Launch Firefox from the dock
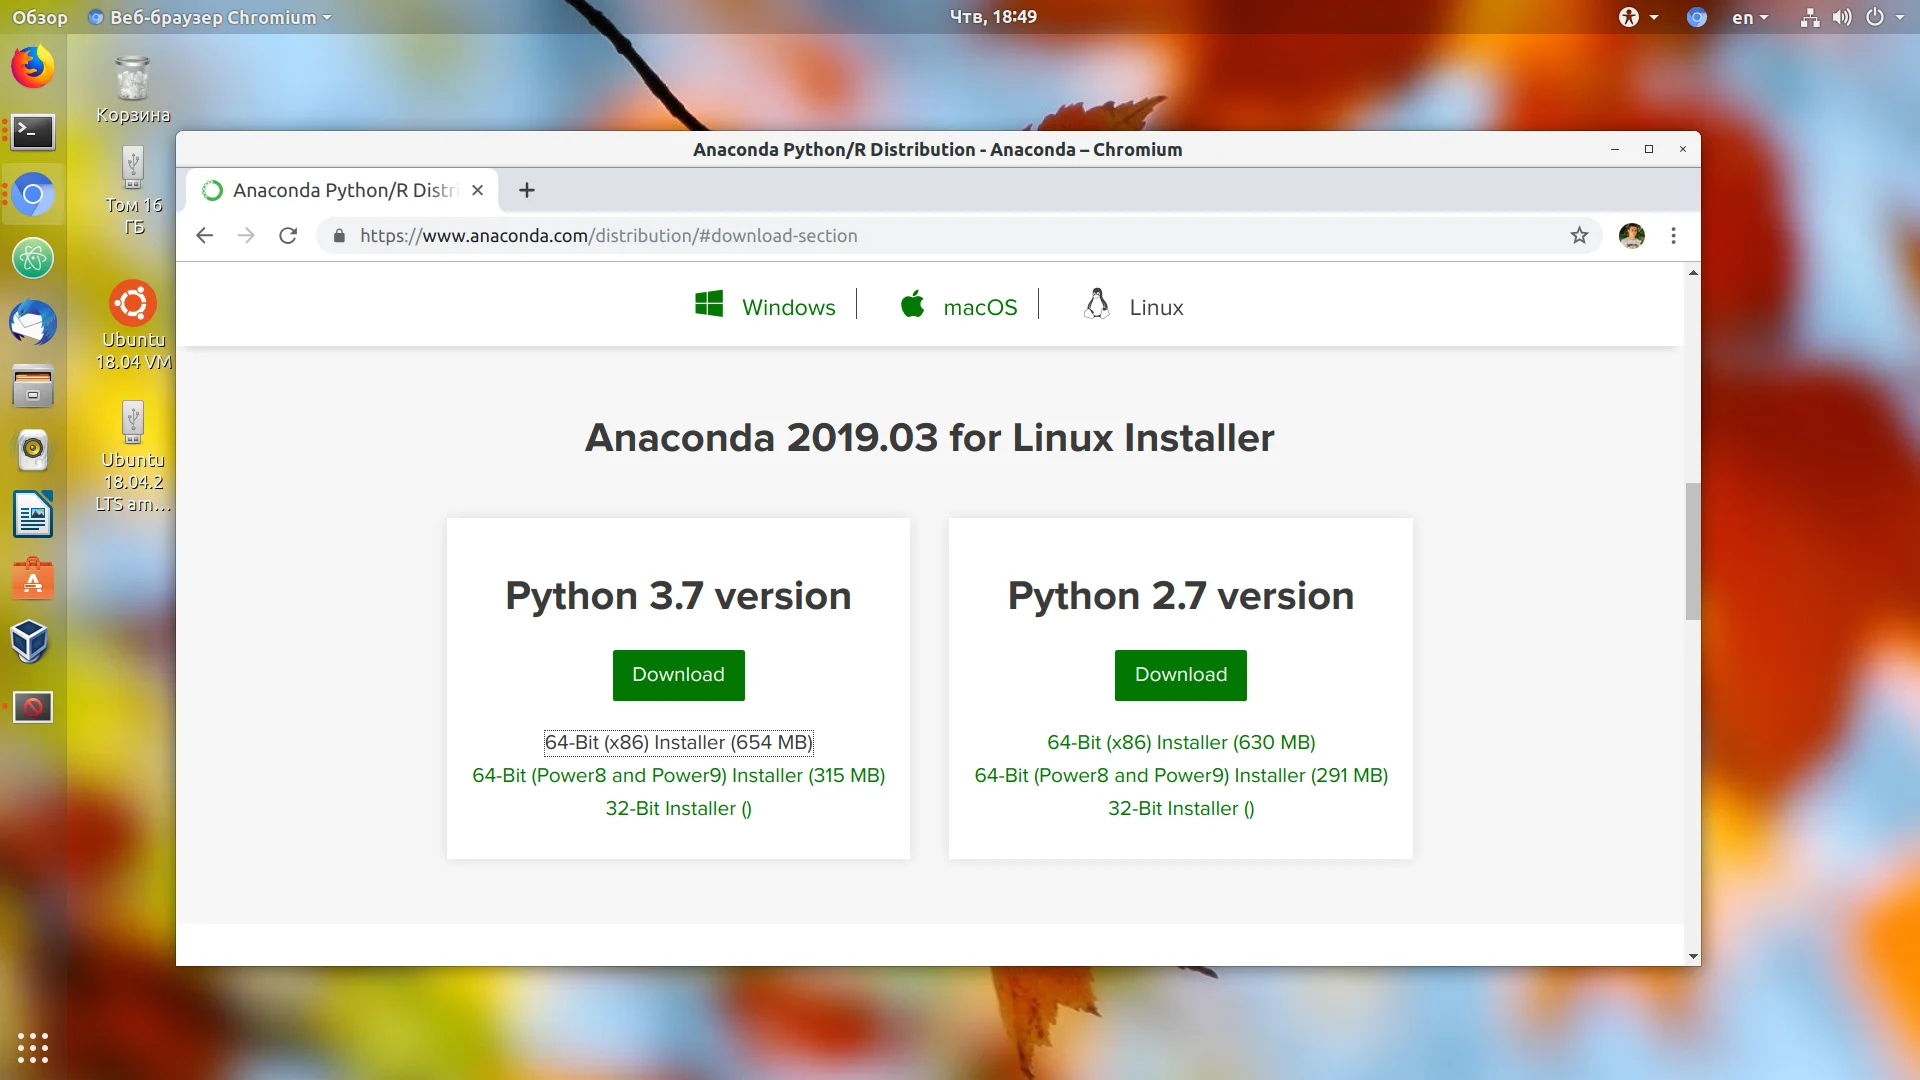This screenshot has height=1080, width=1920. pyautogui.click(x=33, y=67)
